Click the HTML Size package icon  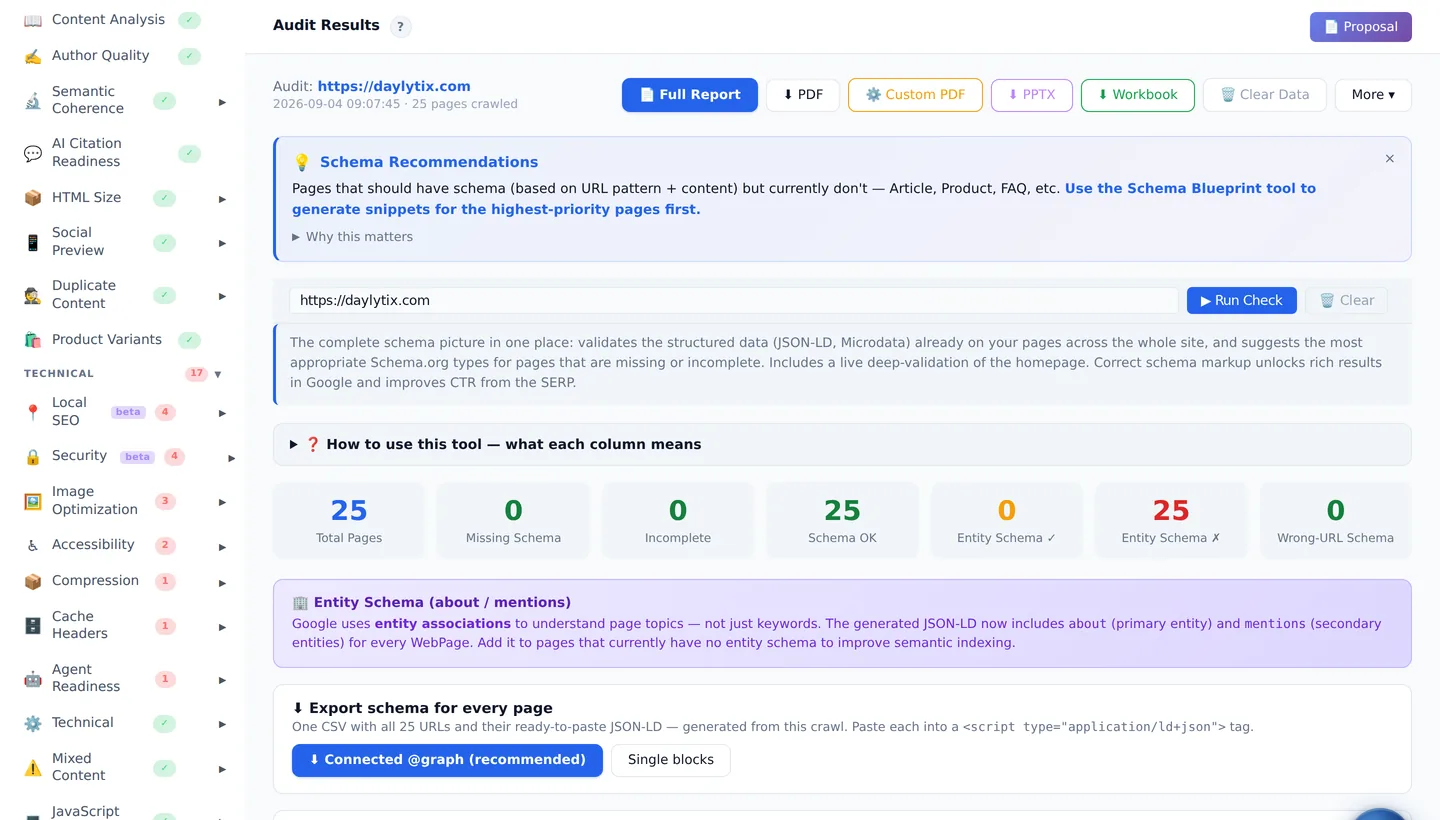coord(33,198)
